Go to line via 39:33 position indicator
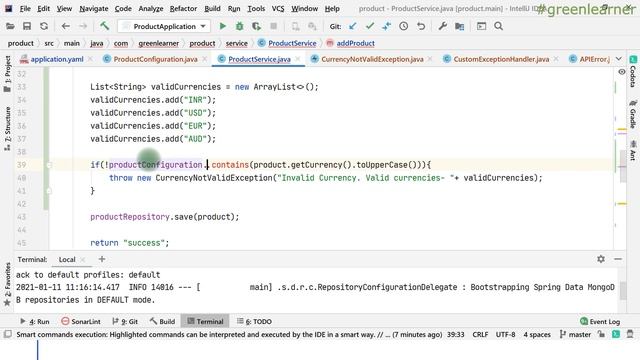Screen dimensions: 640x360 pos(456,334)
